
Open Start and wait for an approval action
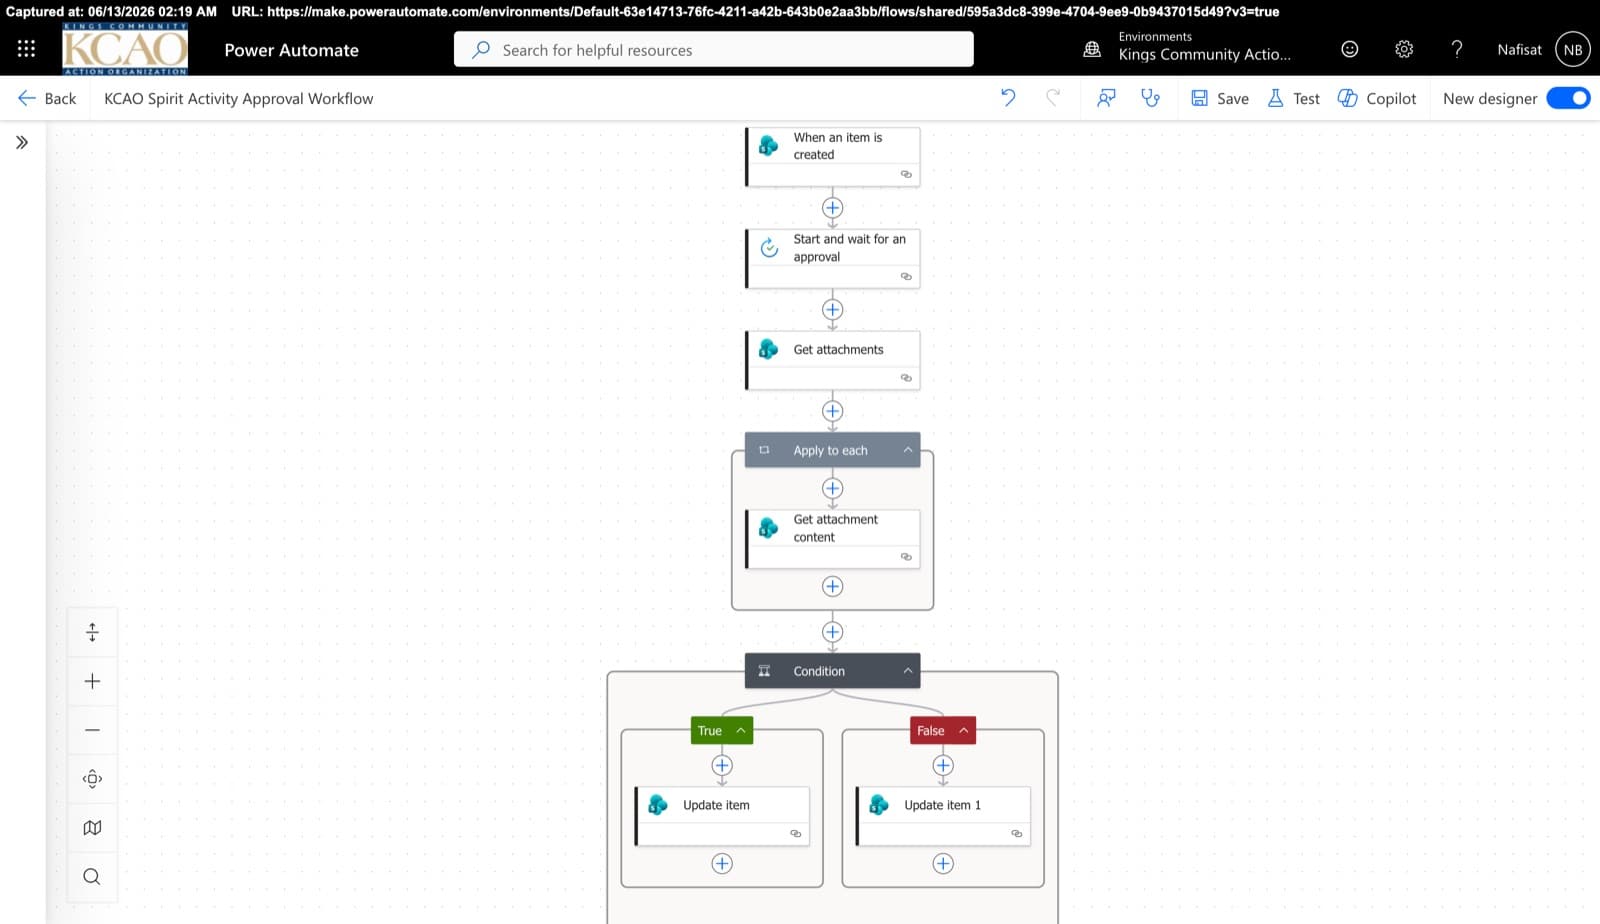tap(832, 258)
